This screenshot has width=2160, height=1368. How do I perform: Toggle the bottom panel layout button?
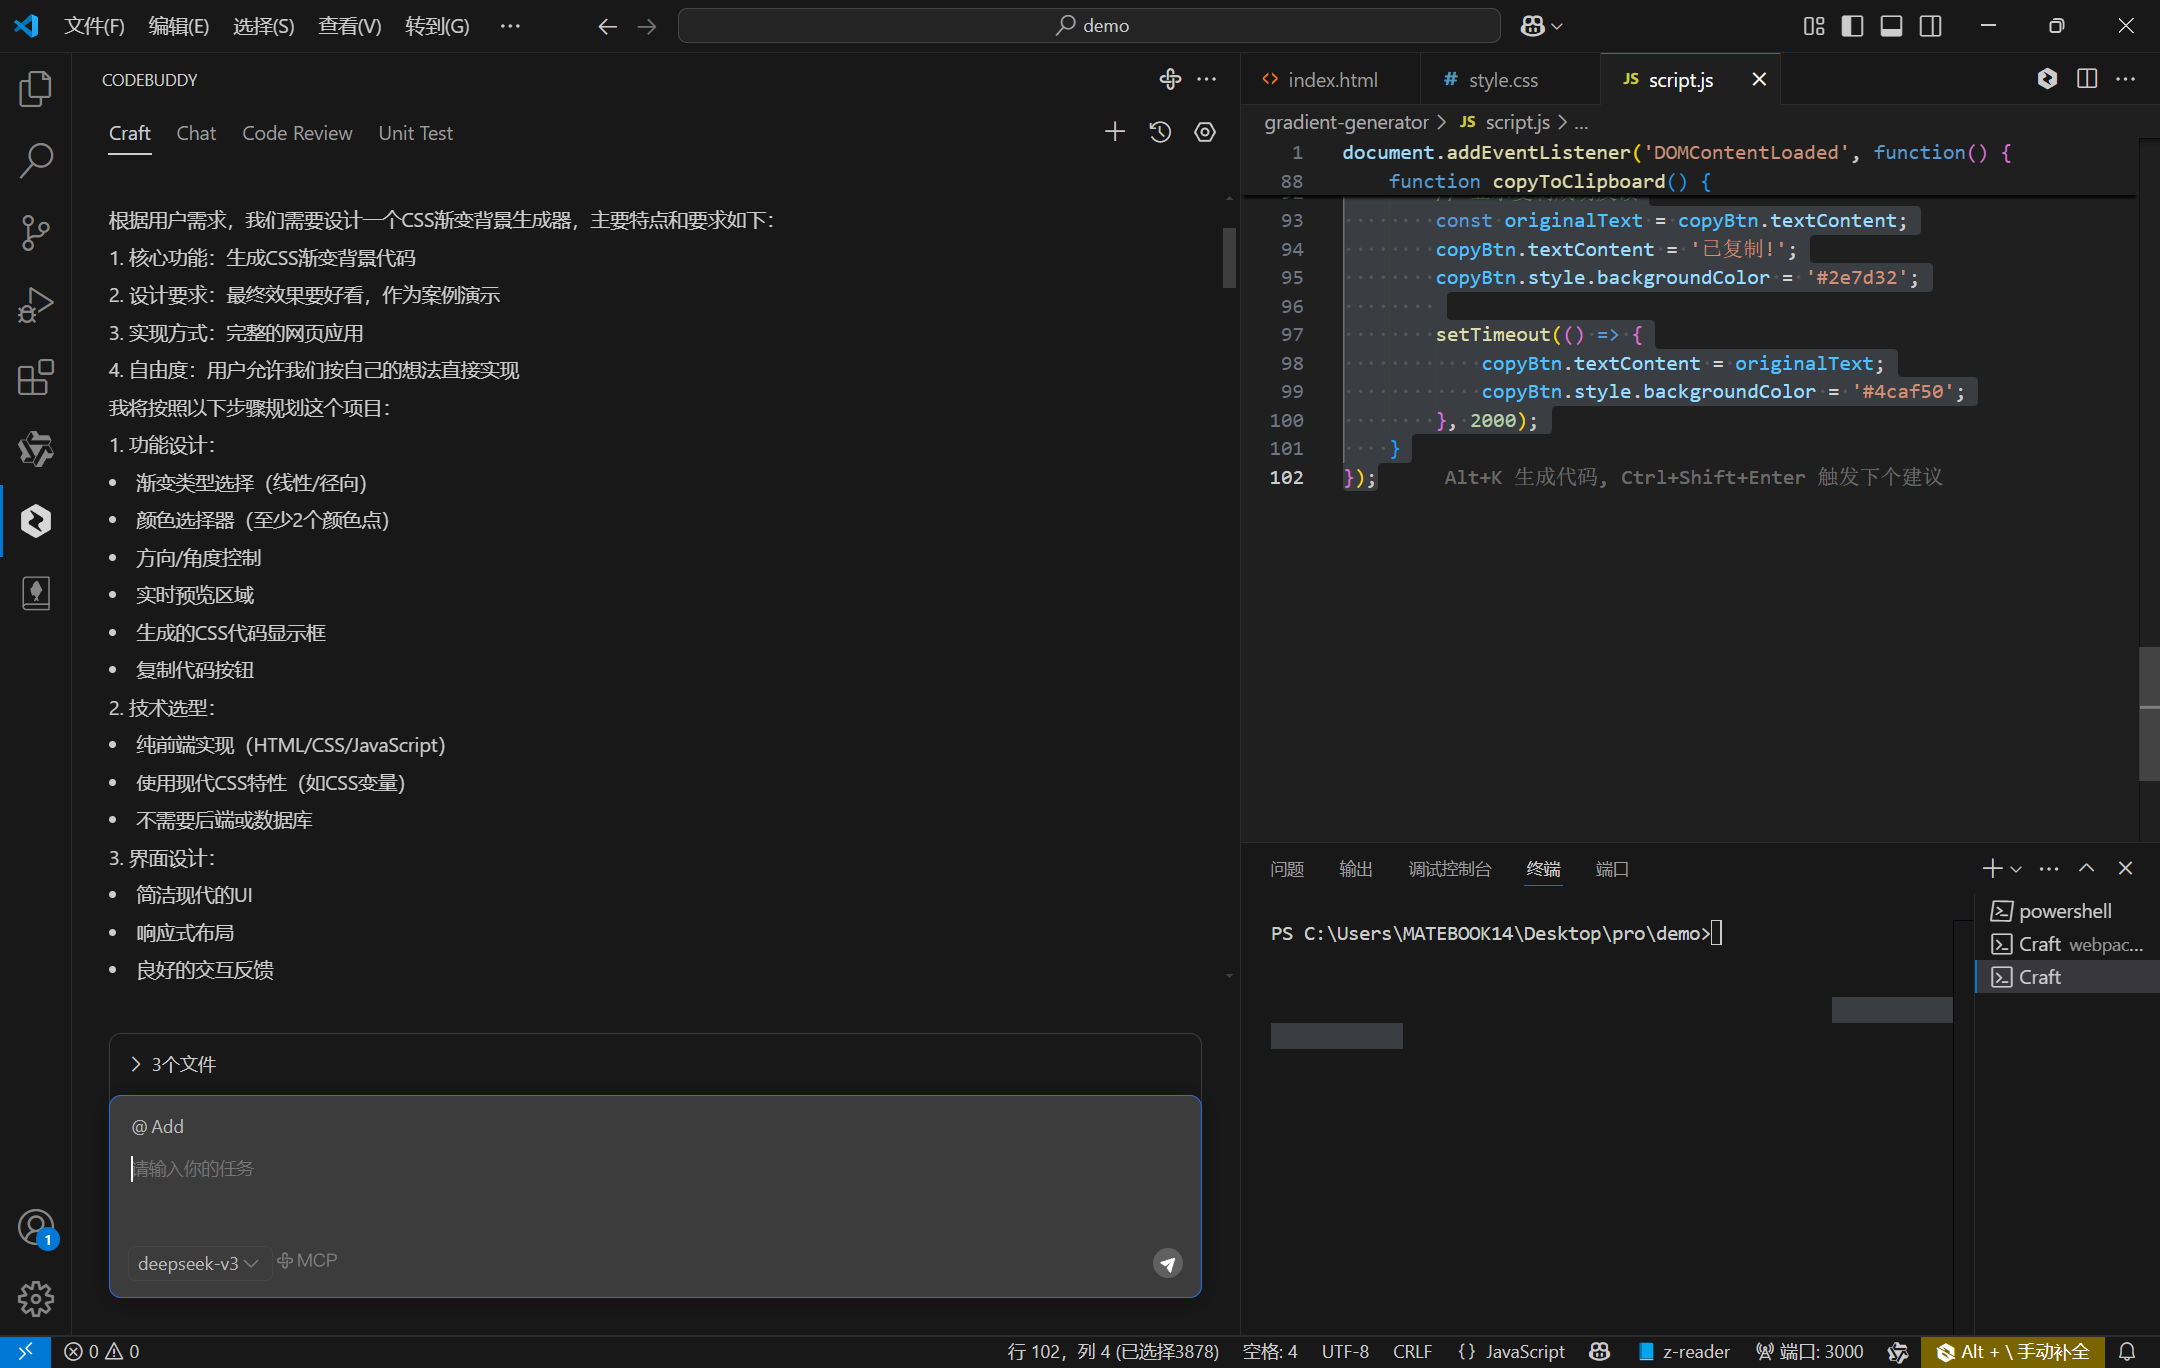coord(1891,26)
